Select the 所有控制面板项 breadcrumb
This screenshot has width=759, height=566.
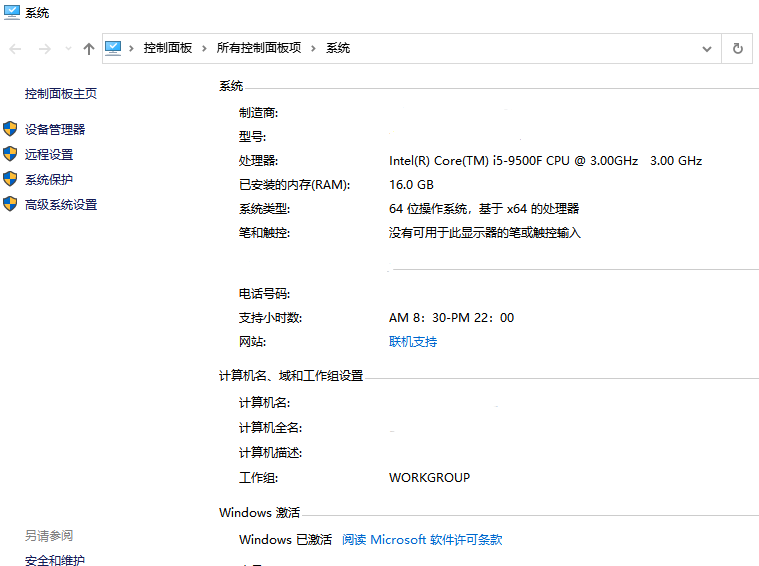258,48
